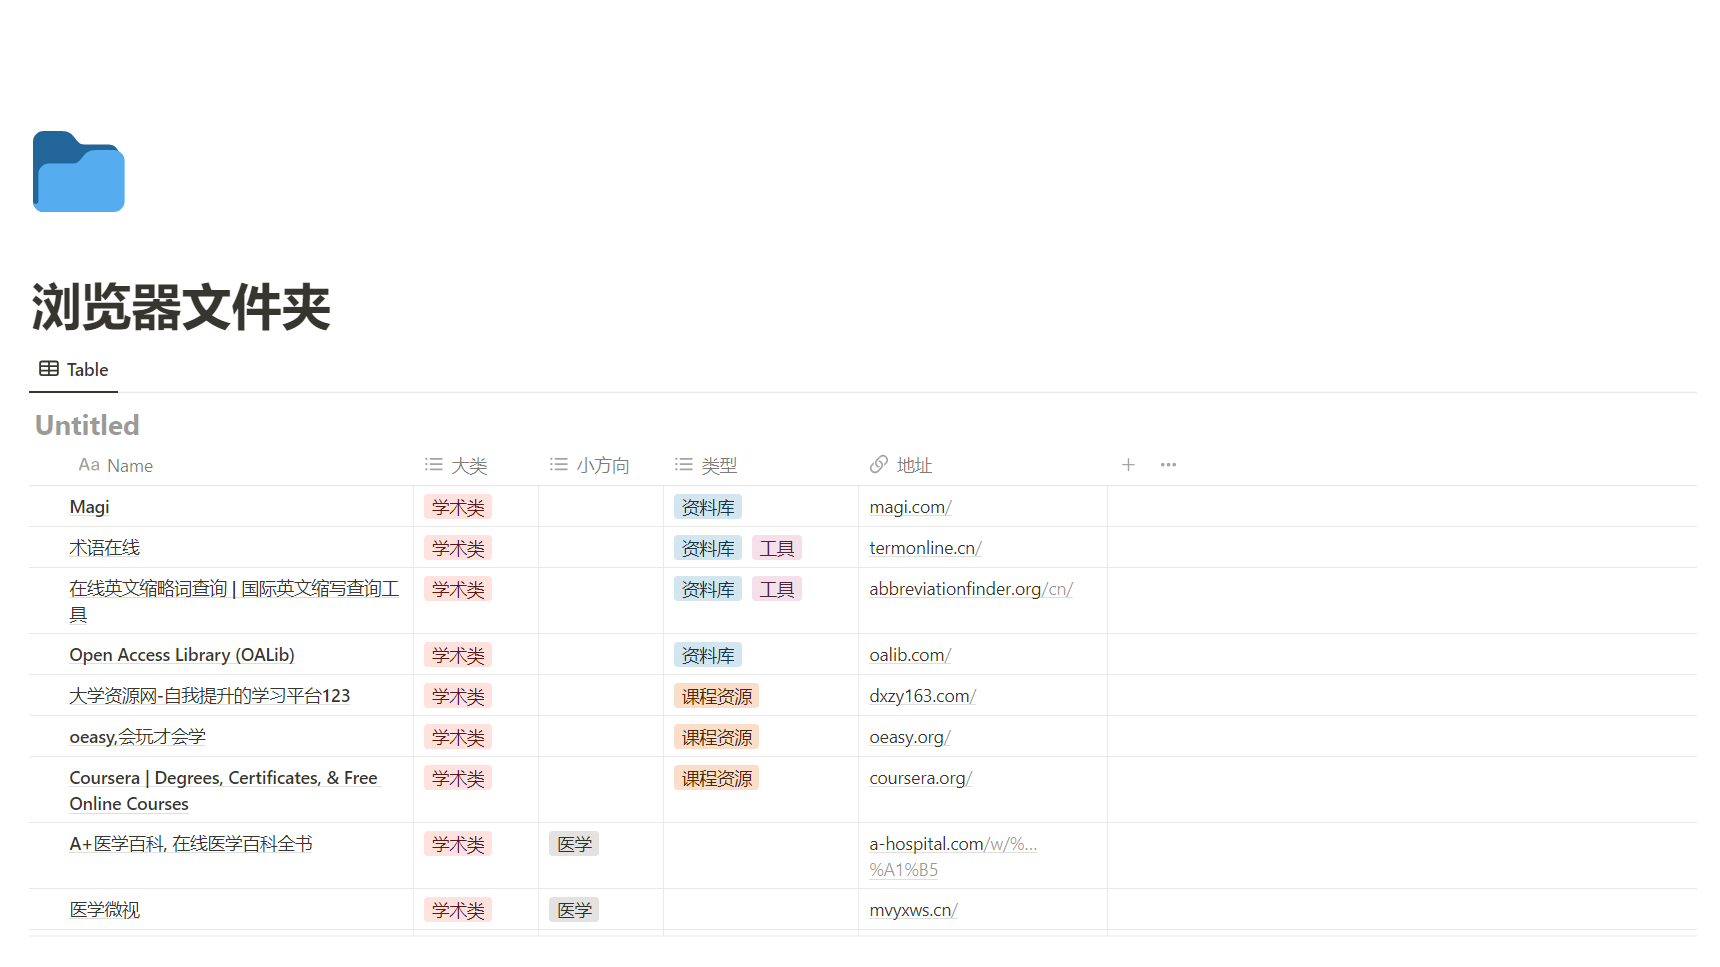
Task: Click the page title 浏览器文件夹
Action: (x=181, y=306)
